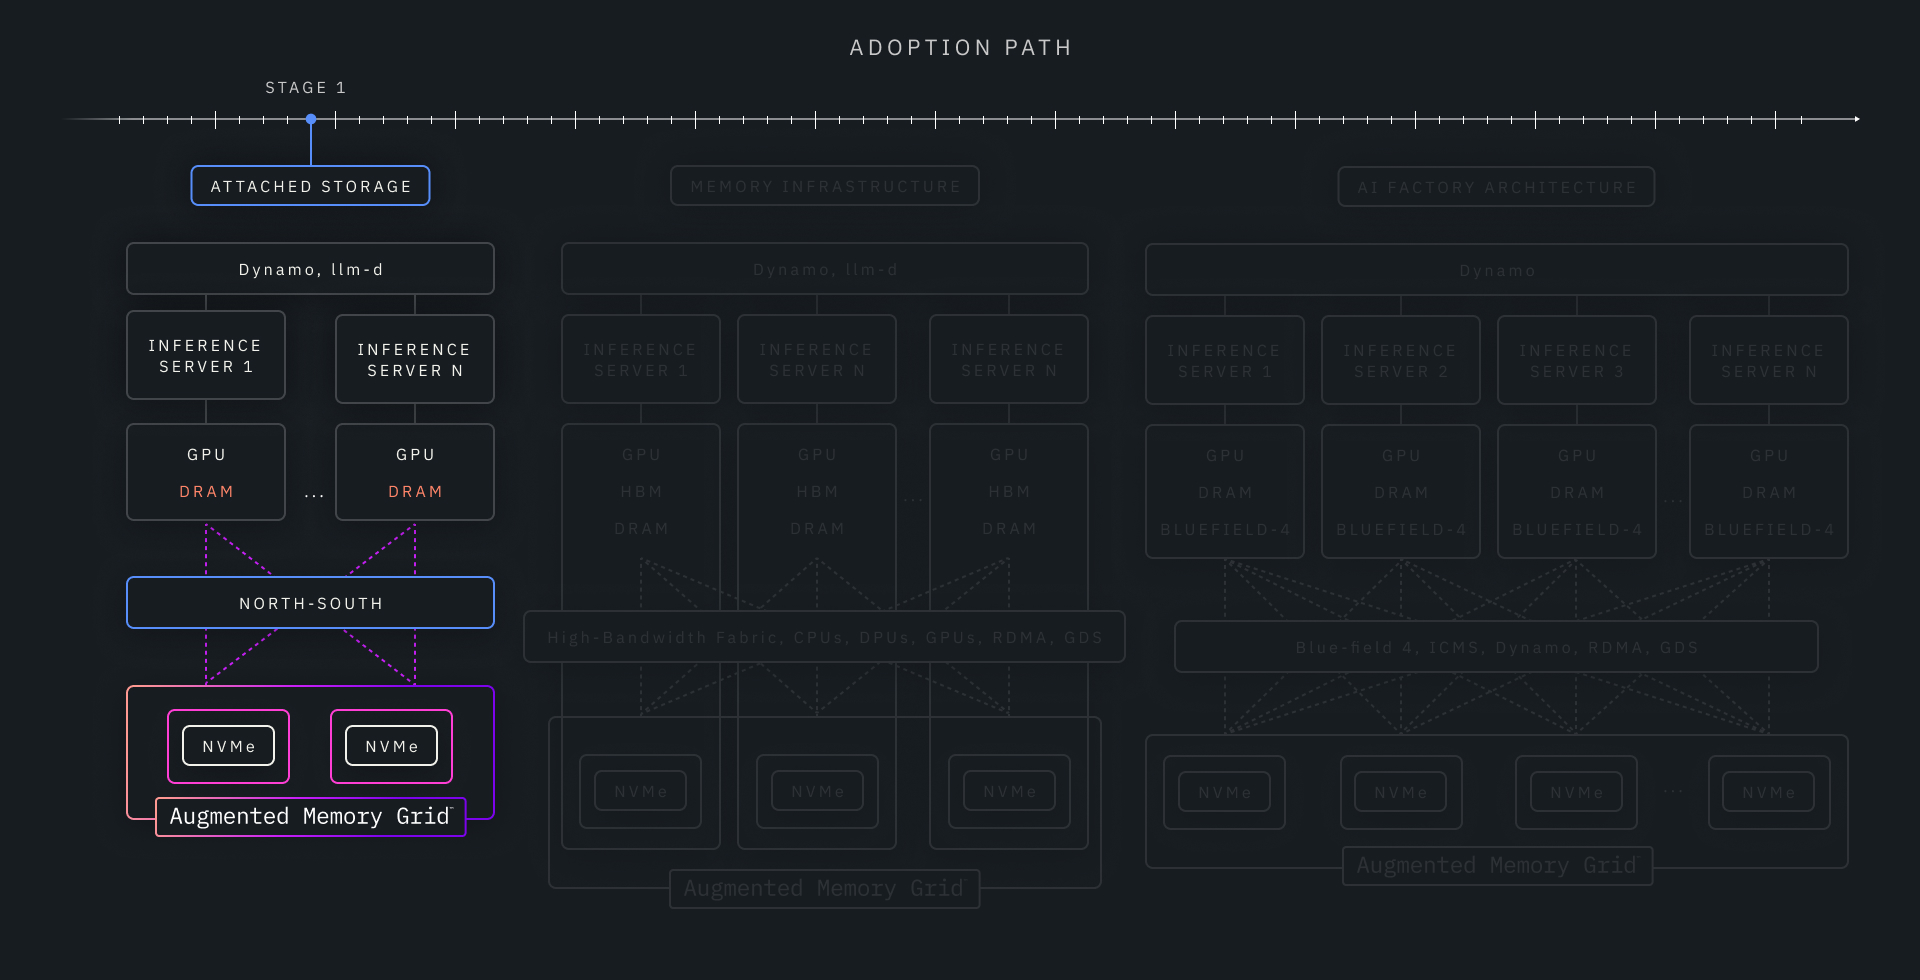
Task: Select the dimmed Inference Server 2 box
Action: pos(1400,360)
